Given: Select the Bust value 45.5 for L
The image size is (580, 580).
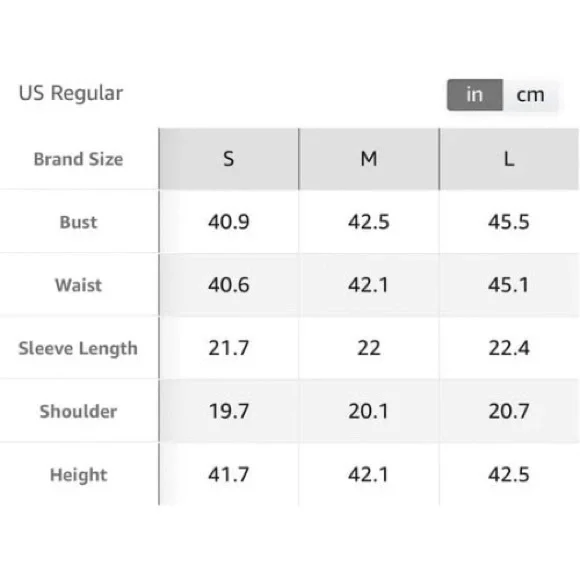Looking at the screenshot, I should (509, 222).
